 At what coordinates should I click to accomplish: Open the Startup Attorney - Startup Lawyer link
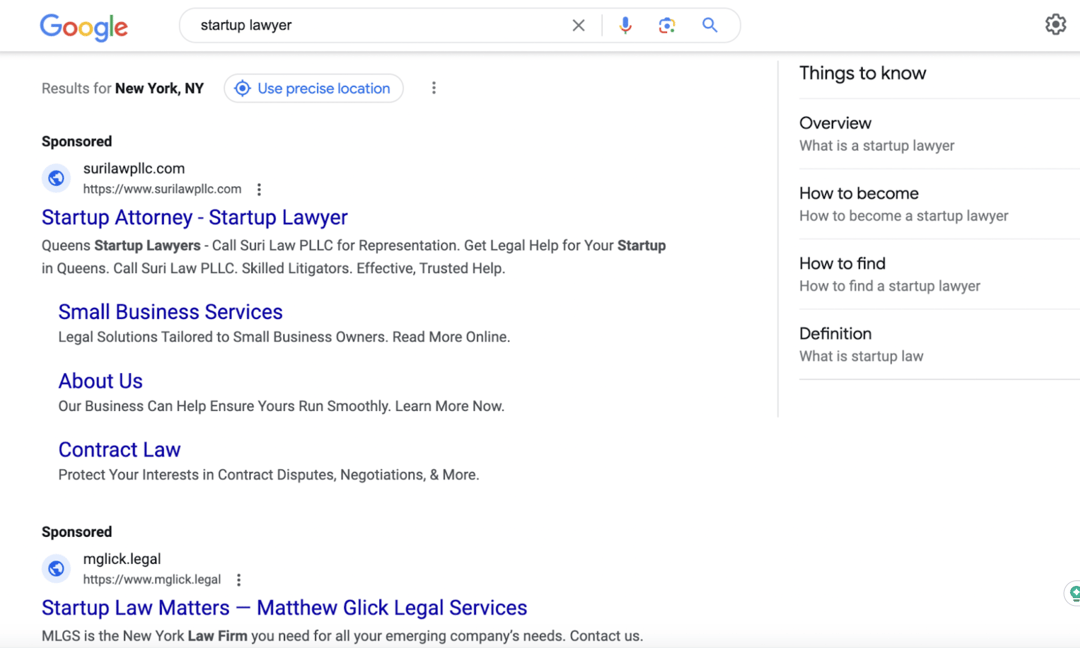195,217
